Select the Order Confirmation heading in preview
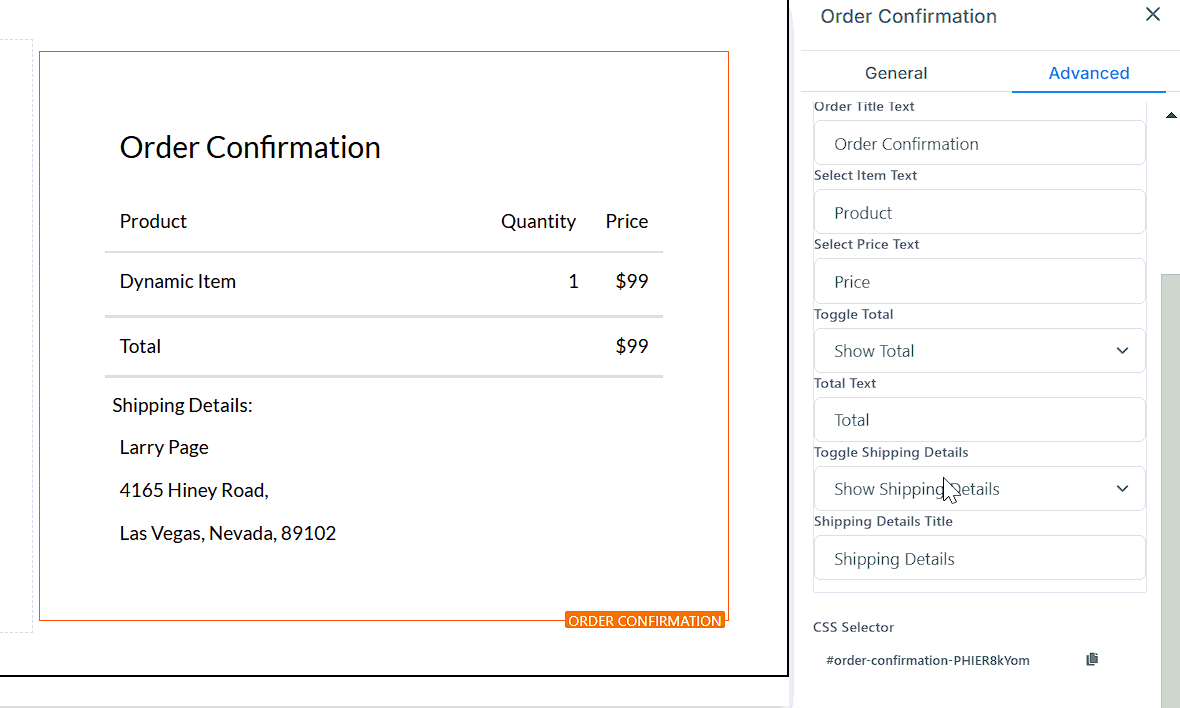1180x708 pixels. tap(250, 148)
